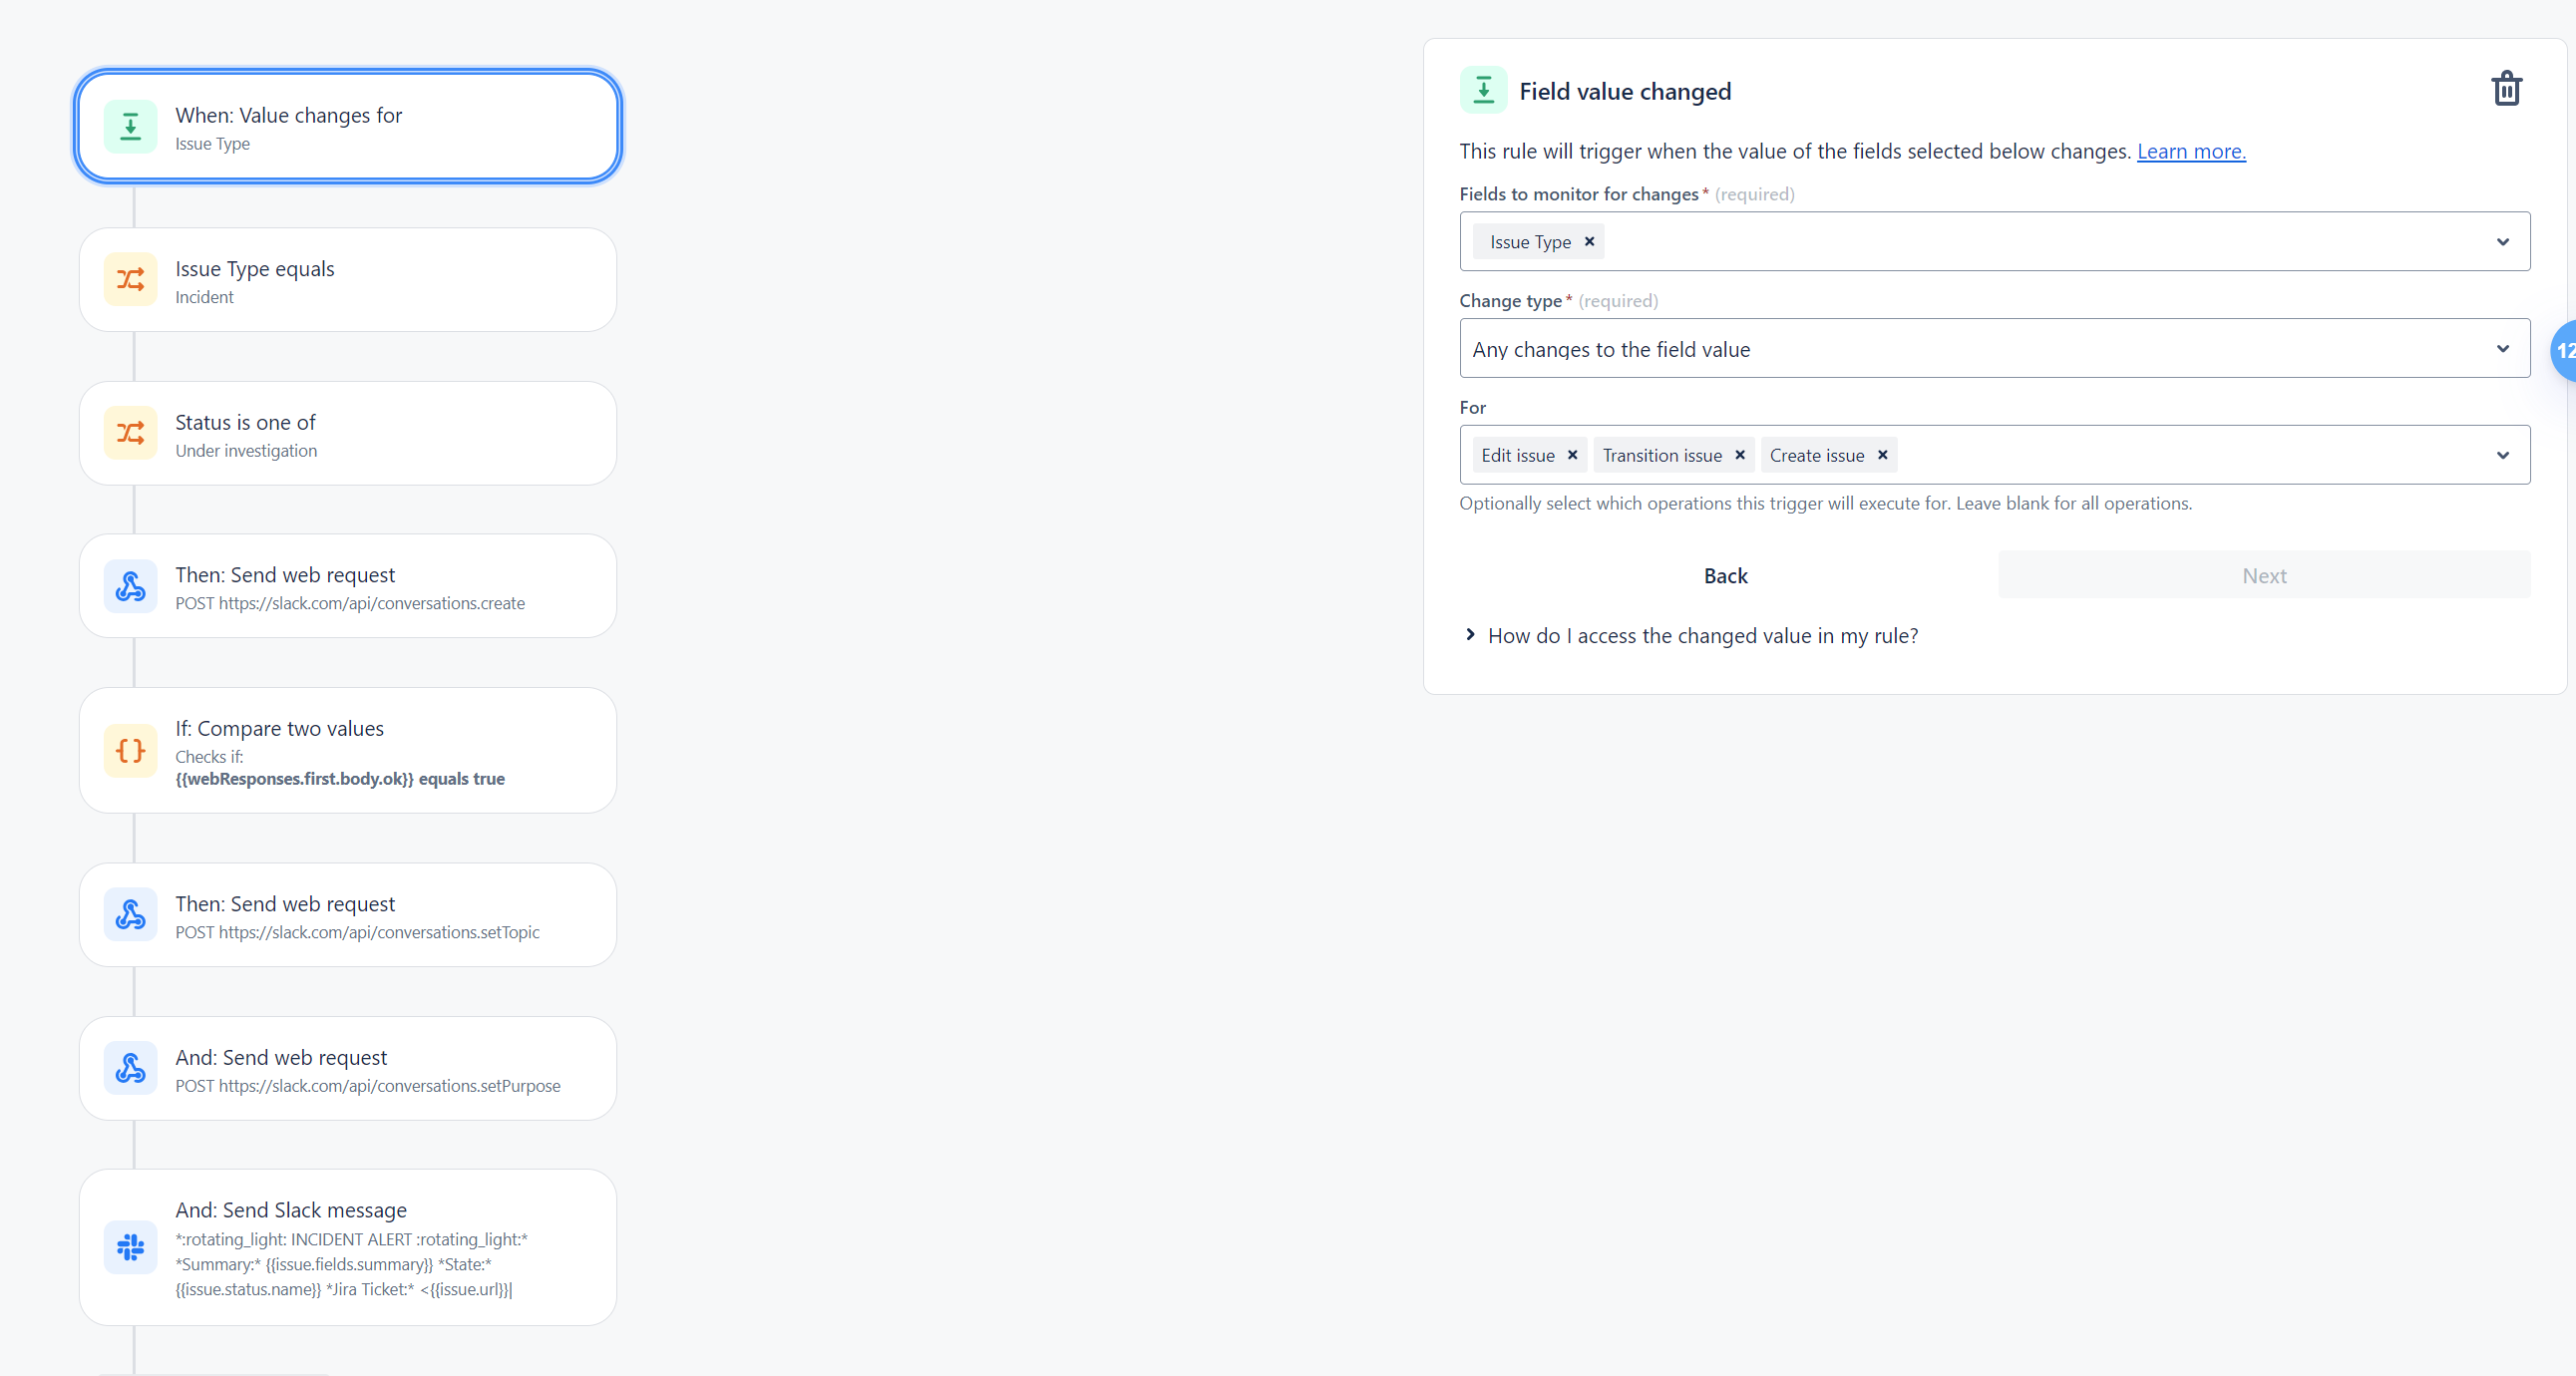Open the Issue Type equals Incident step
This screenshot has width=2576, height=1376.
[x=348, y=280]
